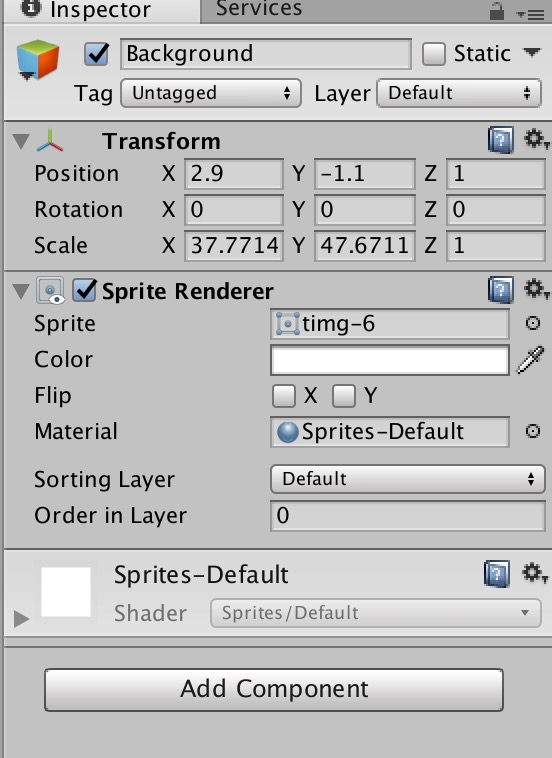This screenshot has width=552, height=758.
Task: Open the Sorting Layer dropdown
Action: 407,479
